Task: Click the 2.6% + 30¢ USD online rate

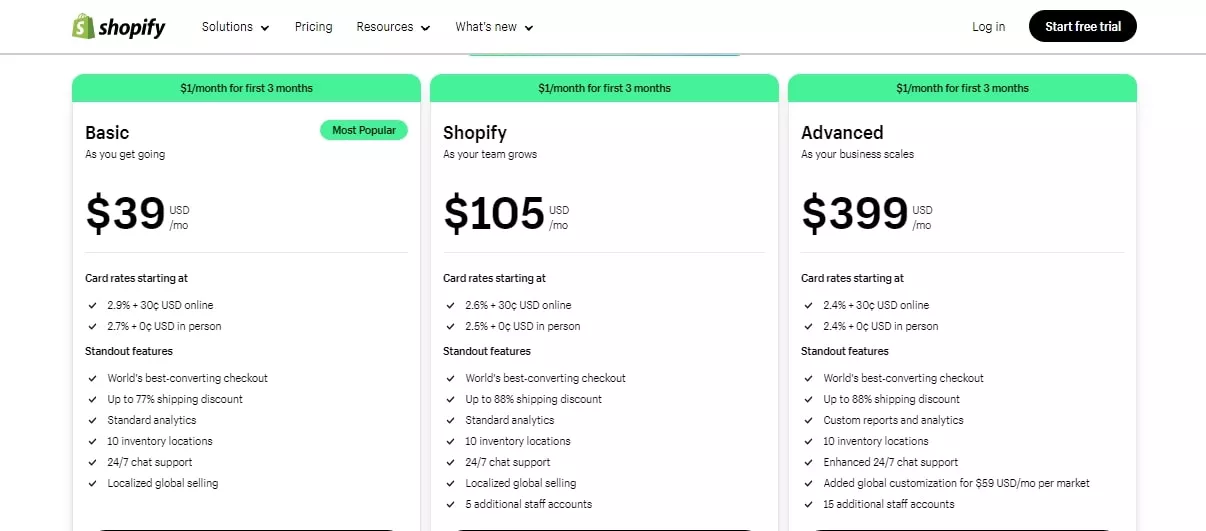Action: pos(518,305)
